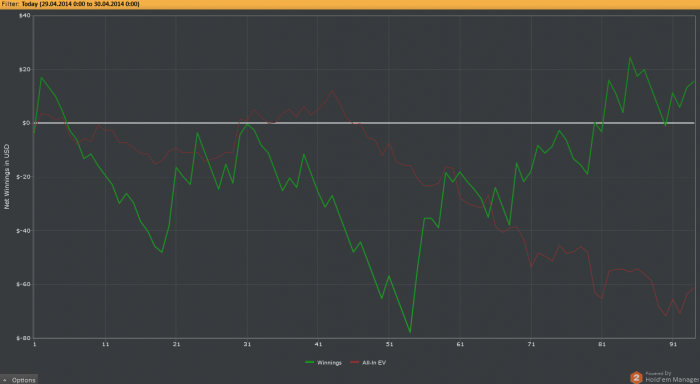Image resolution: width=700 pixels, height=384 pixels.
Task: Click the $20 y-axis label
Action: pos(25,70)
